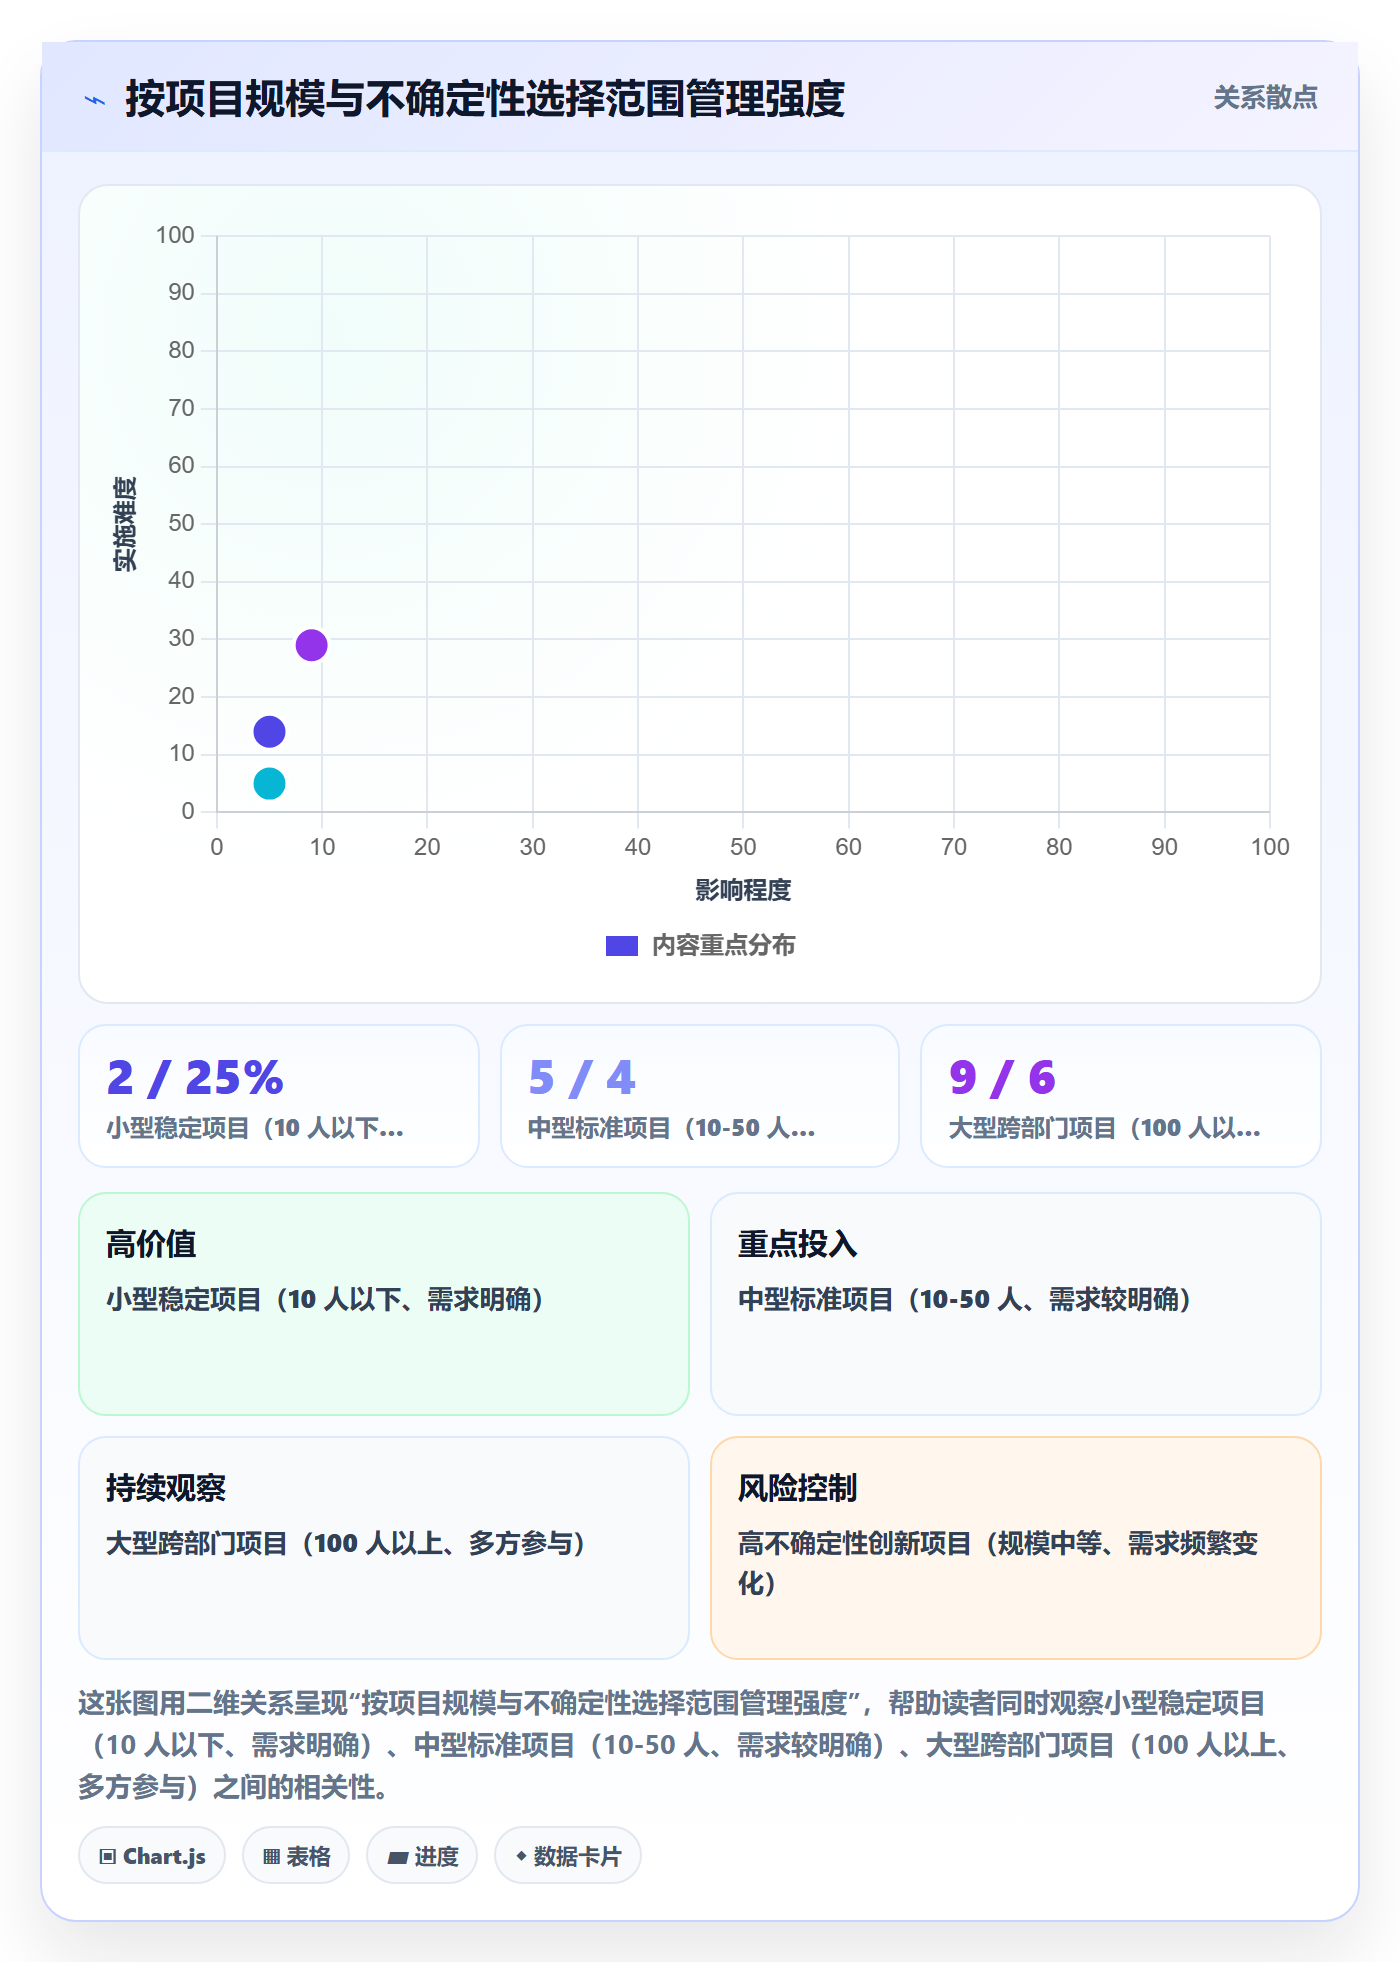Click the "关系散点" label in the header
Image resolution: width=1400 pixels, height=1962 pixels.
click(1265, 98)
